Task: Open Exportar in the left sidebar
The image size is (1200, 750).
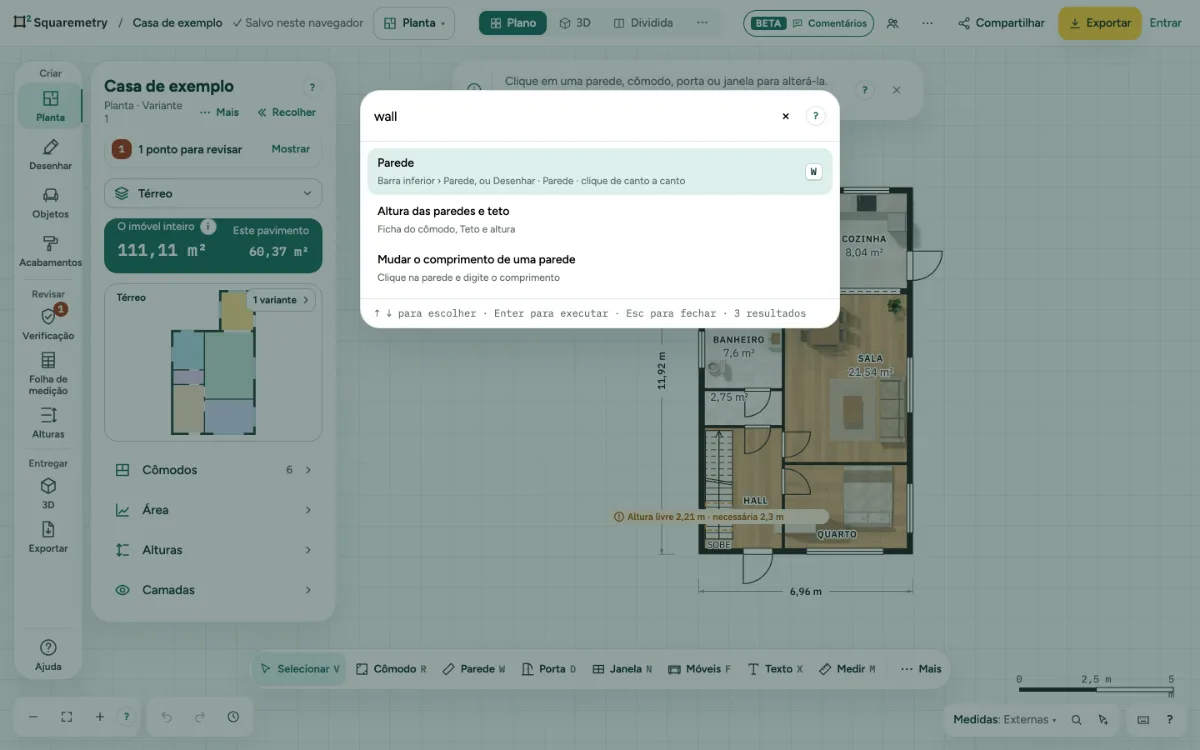Action: click(x=49, y=536)
